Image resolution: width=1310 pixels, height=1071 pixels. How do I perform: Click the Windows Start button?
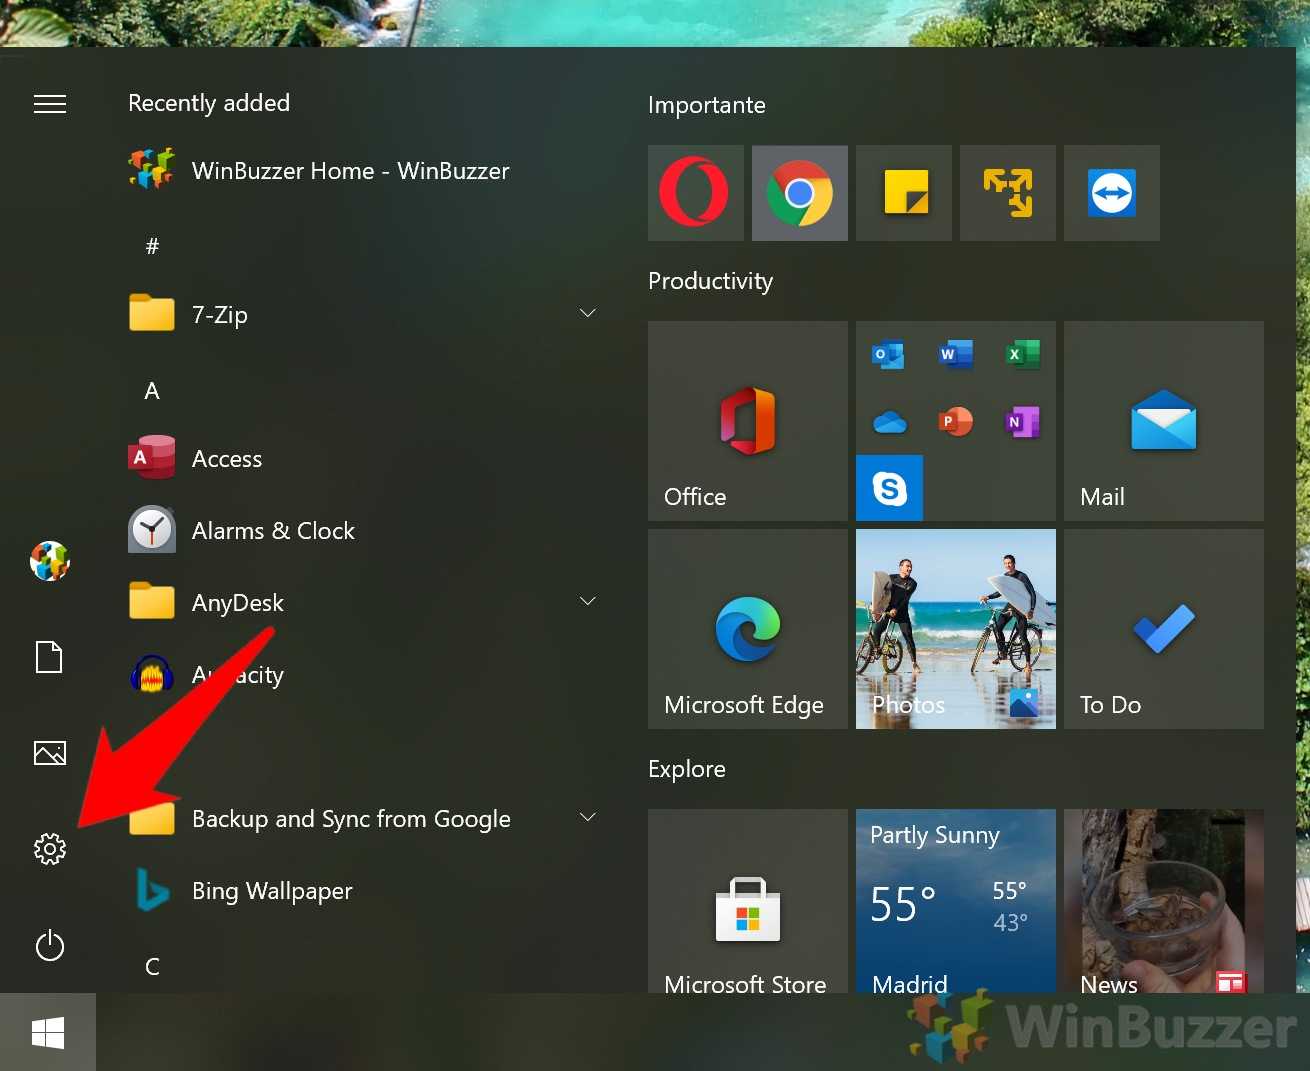48,1032
